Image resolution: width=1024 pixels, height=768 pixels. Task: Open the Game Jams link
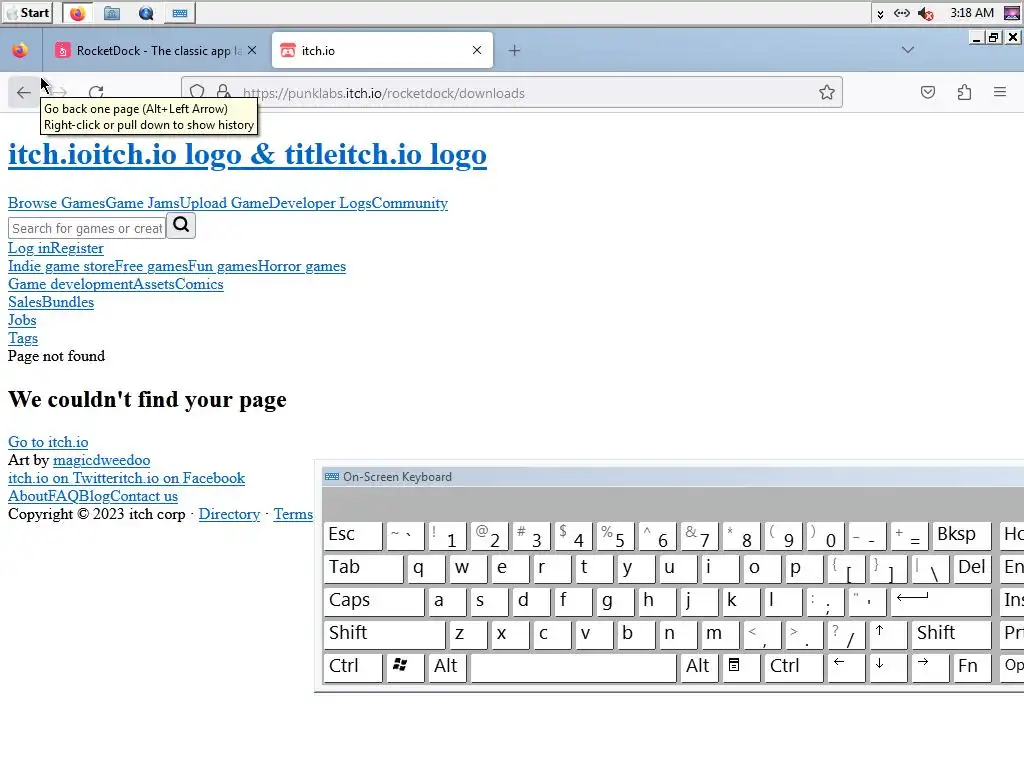pyautogui.click(x=142, y=203)
